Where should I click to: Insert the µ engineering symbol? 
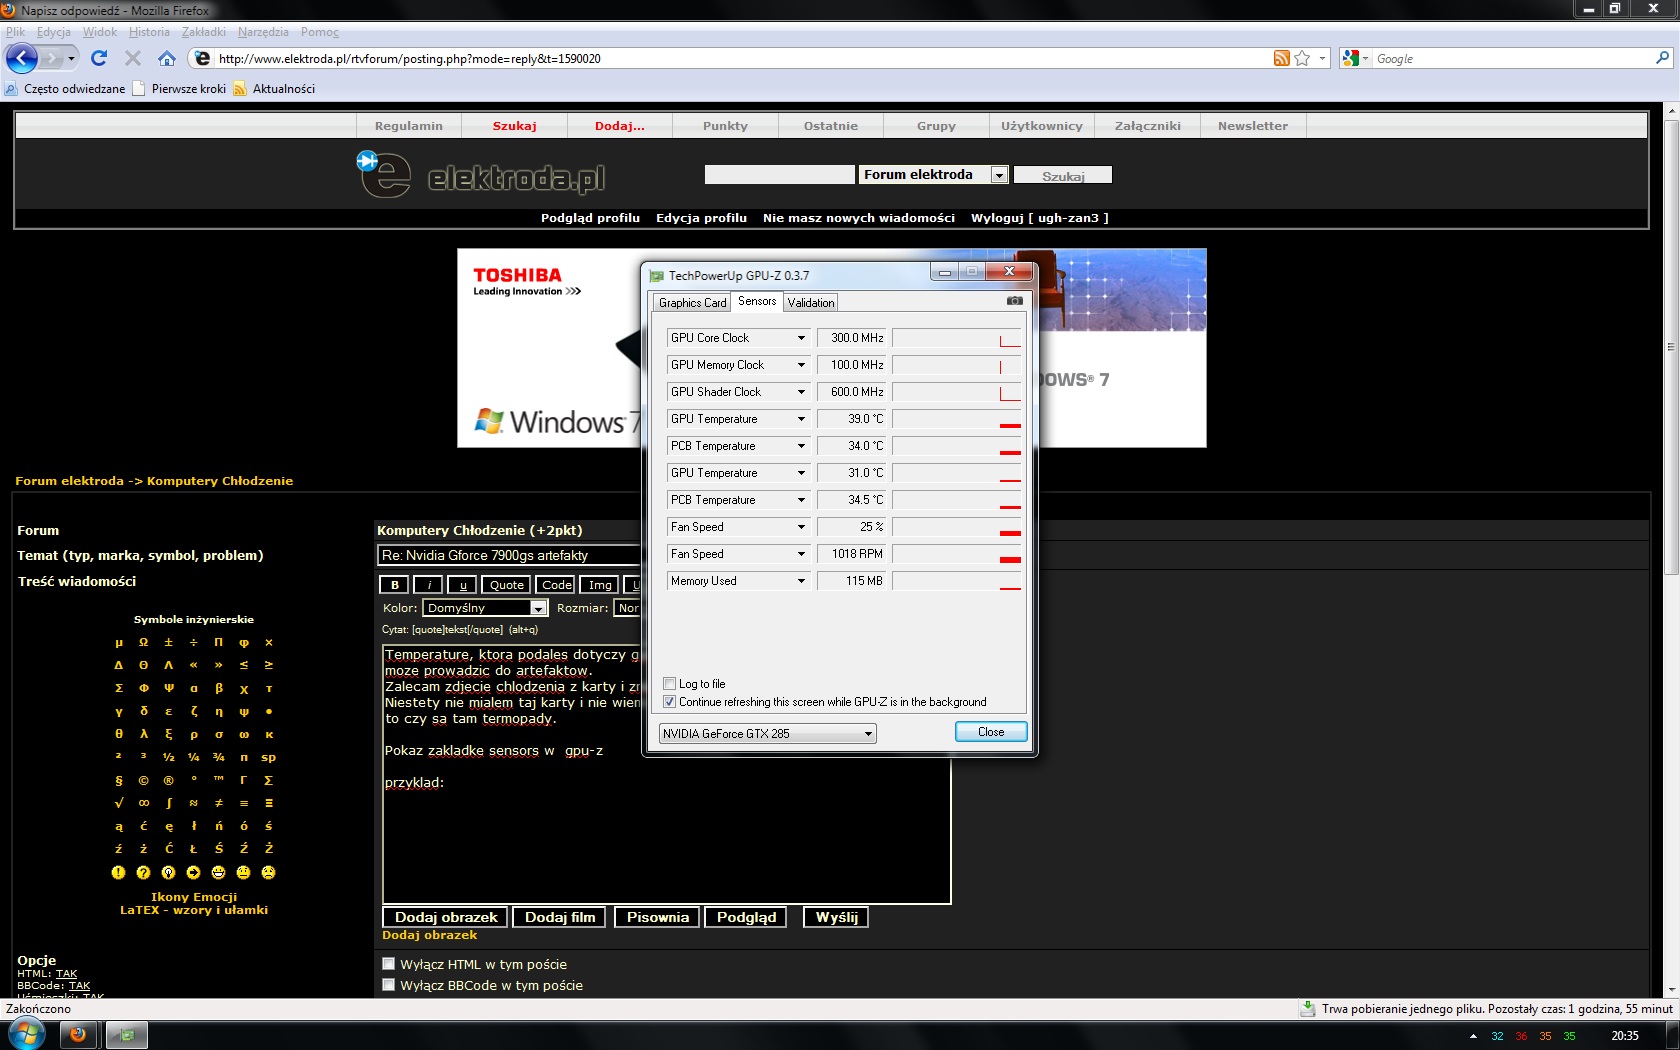click(x=118, y=642)
